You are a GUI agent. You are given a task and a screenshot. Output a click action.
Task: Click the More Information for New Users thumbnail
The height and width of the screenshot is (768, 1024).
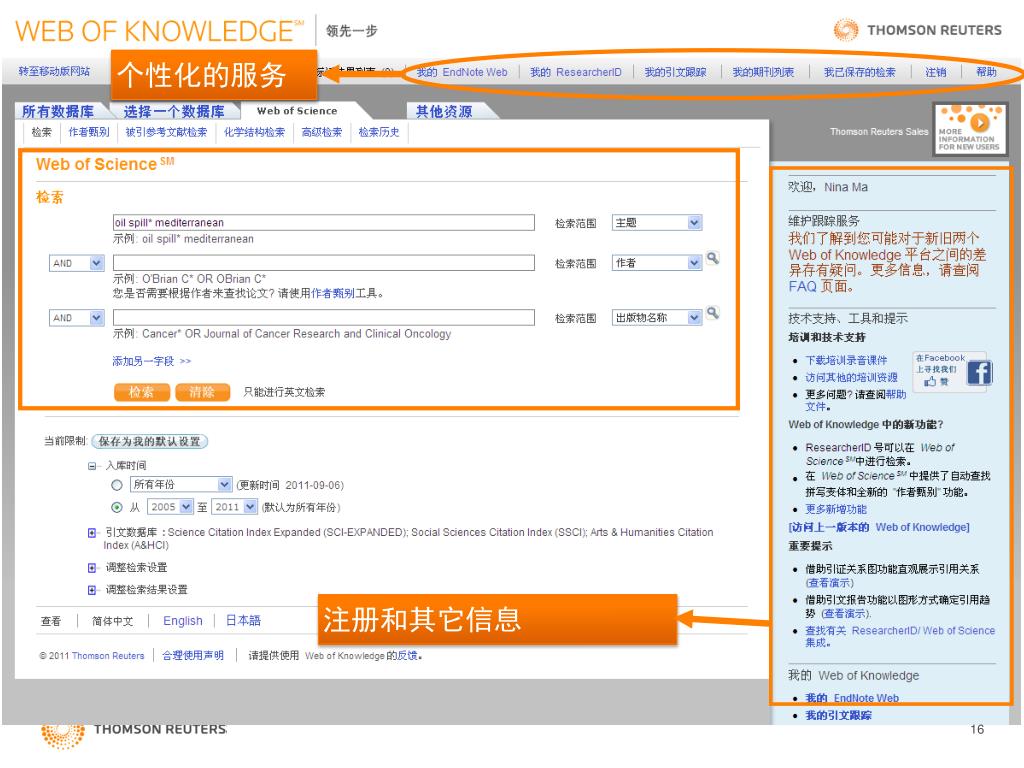tap(970, 129)
